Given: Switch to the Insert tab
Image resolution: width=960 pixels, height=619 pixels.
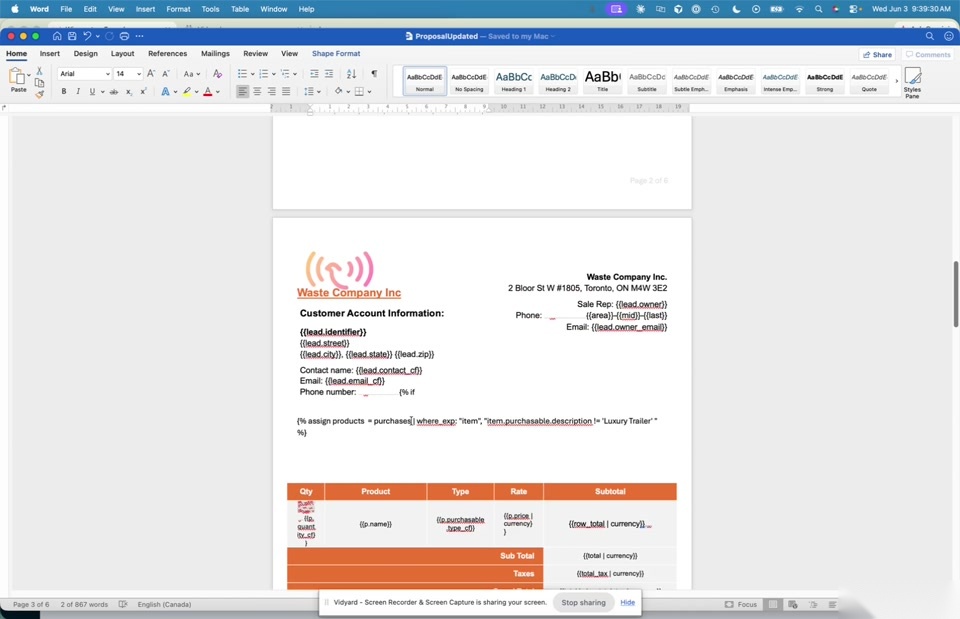Looking at the screenshot, I should (50, 54).
